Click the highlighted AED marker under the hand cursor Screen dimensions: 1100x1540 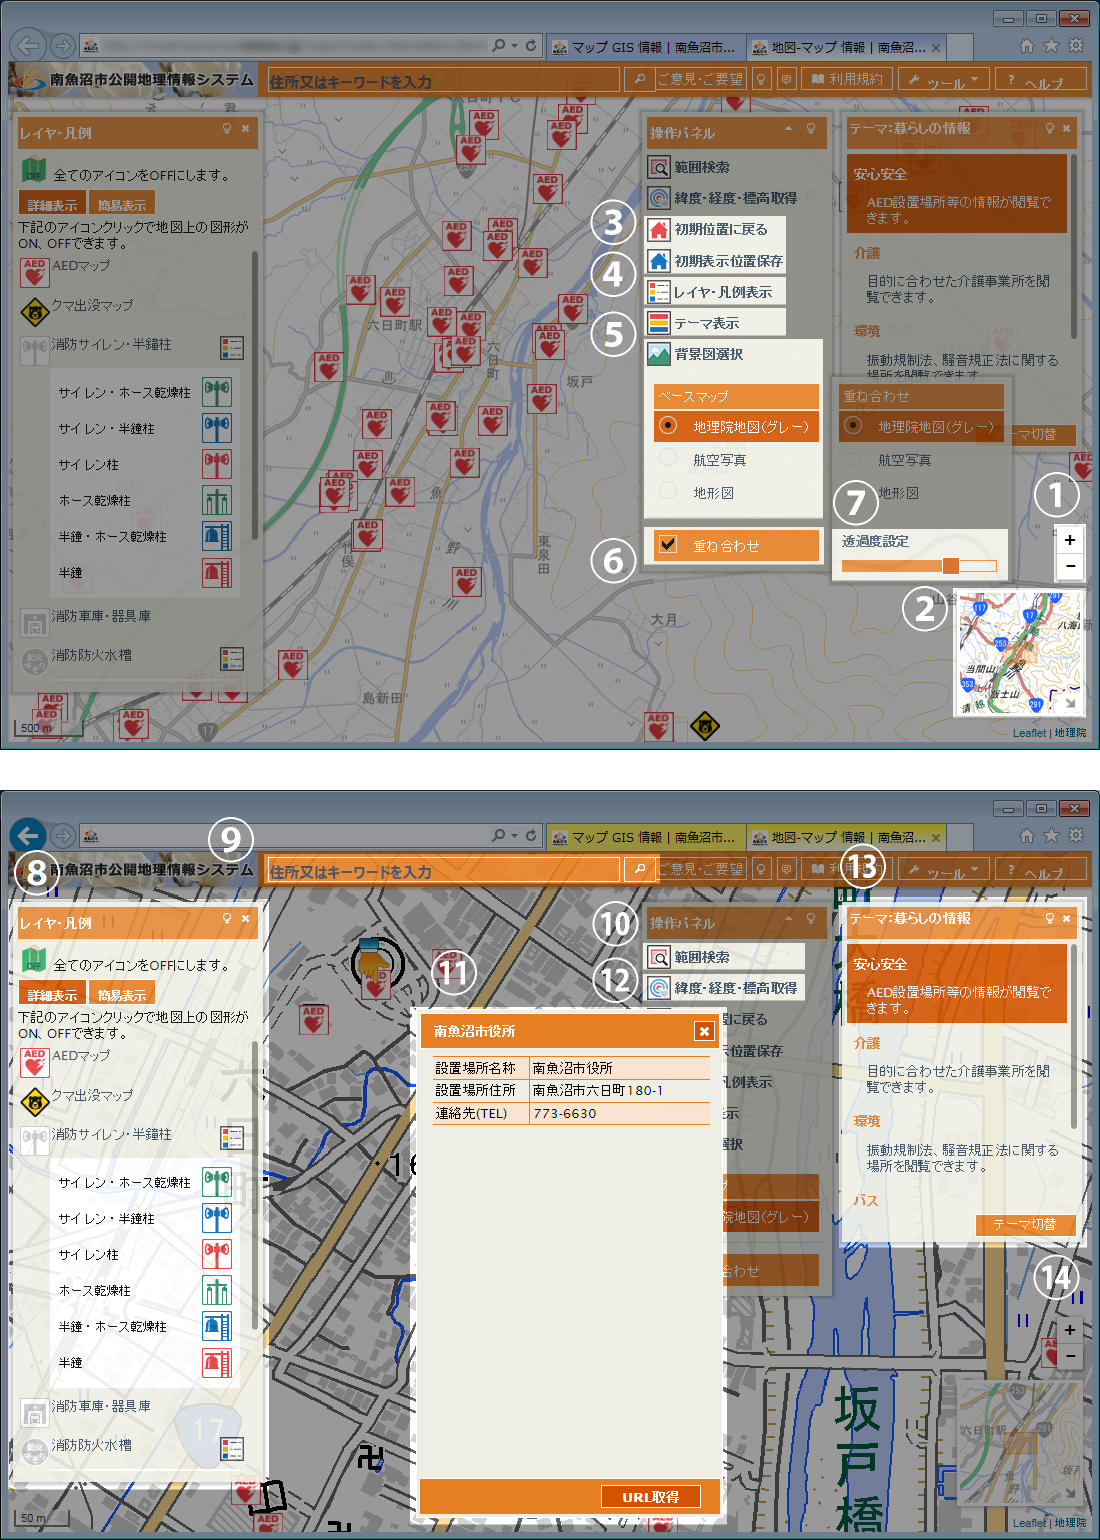376,983
